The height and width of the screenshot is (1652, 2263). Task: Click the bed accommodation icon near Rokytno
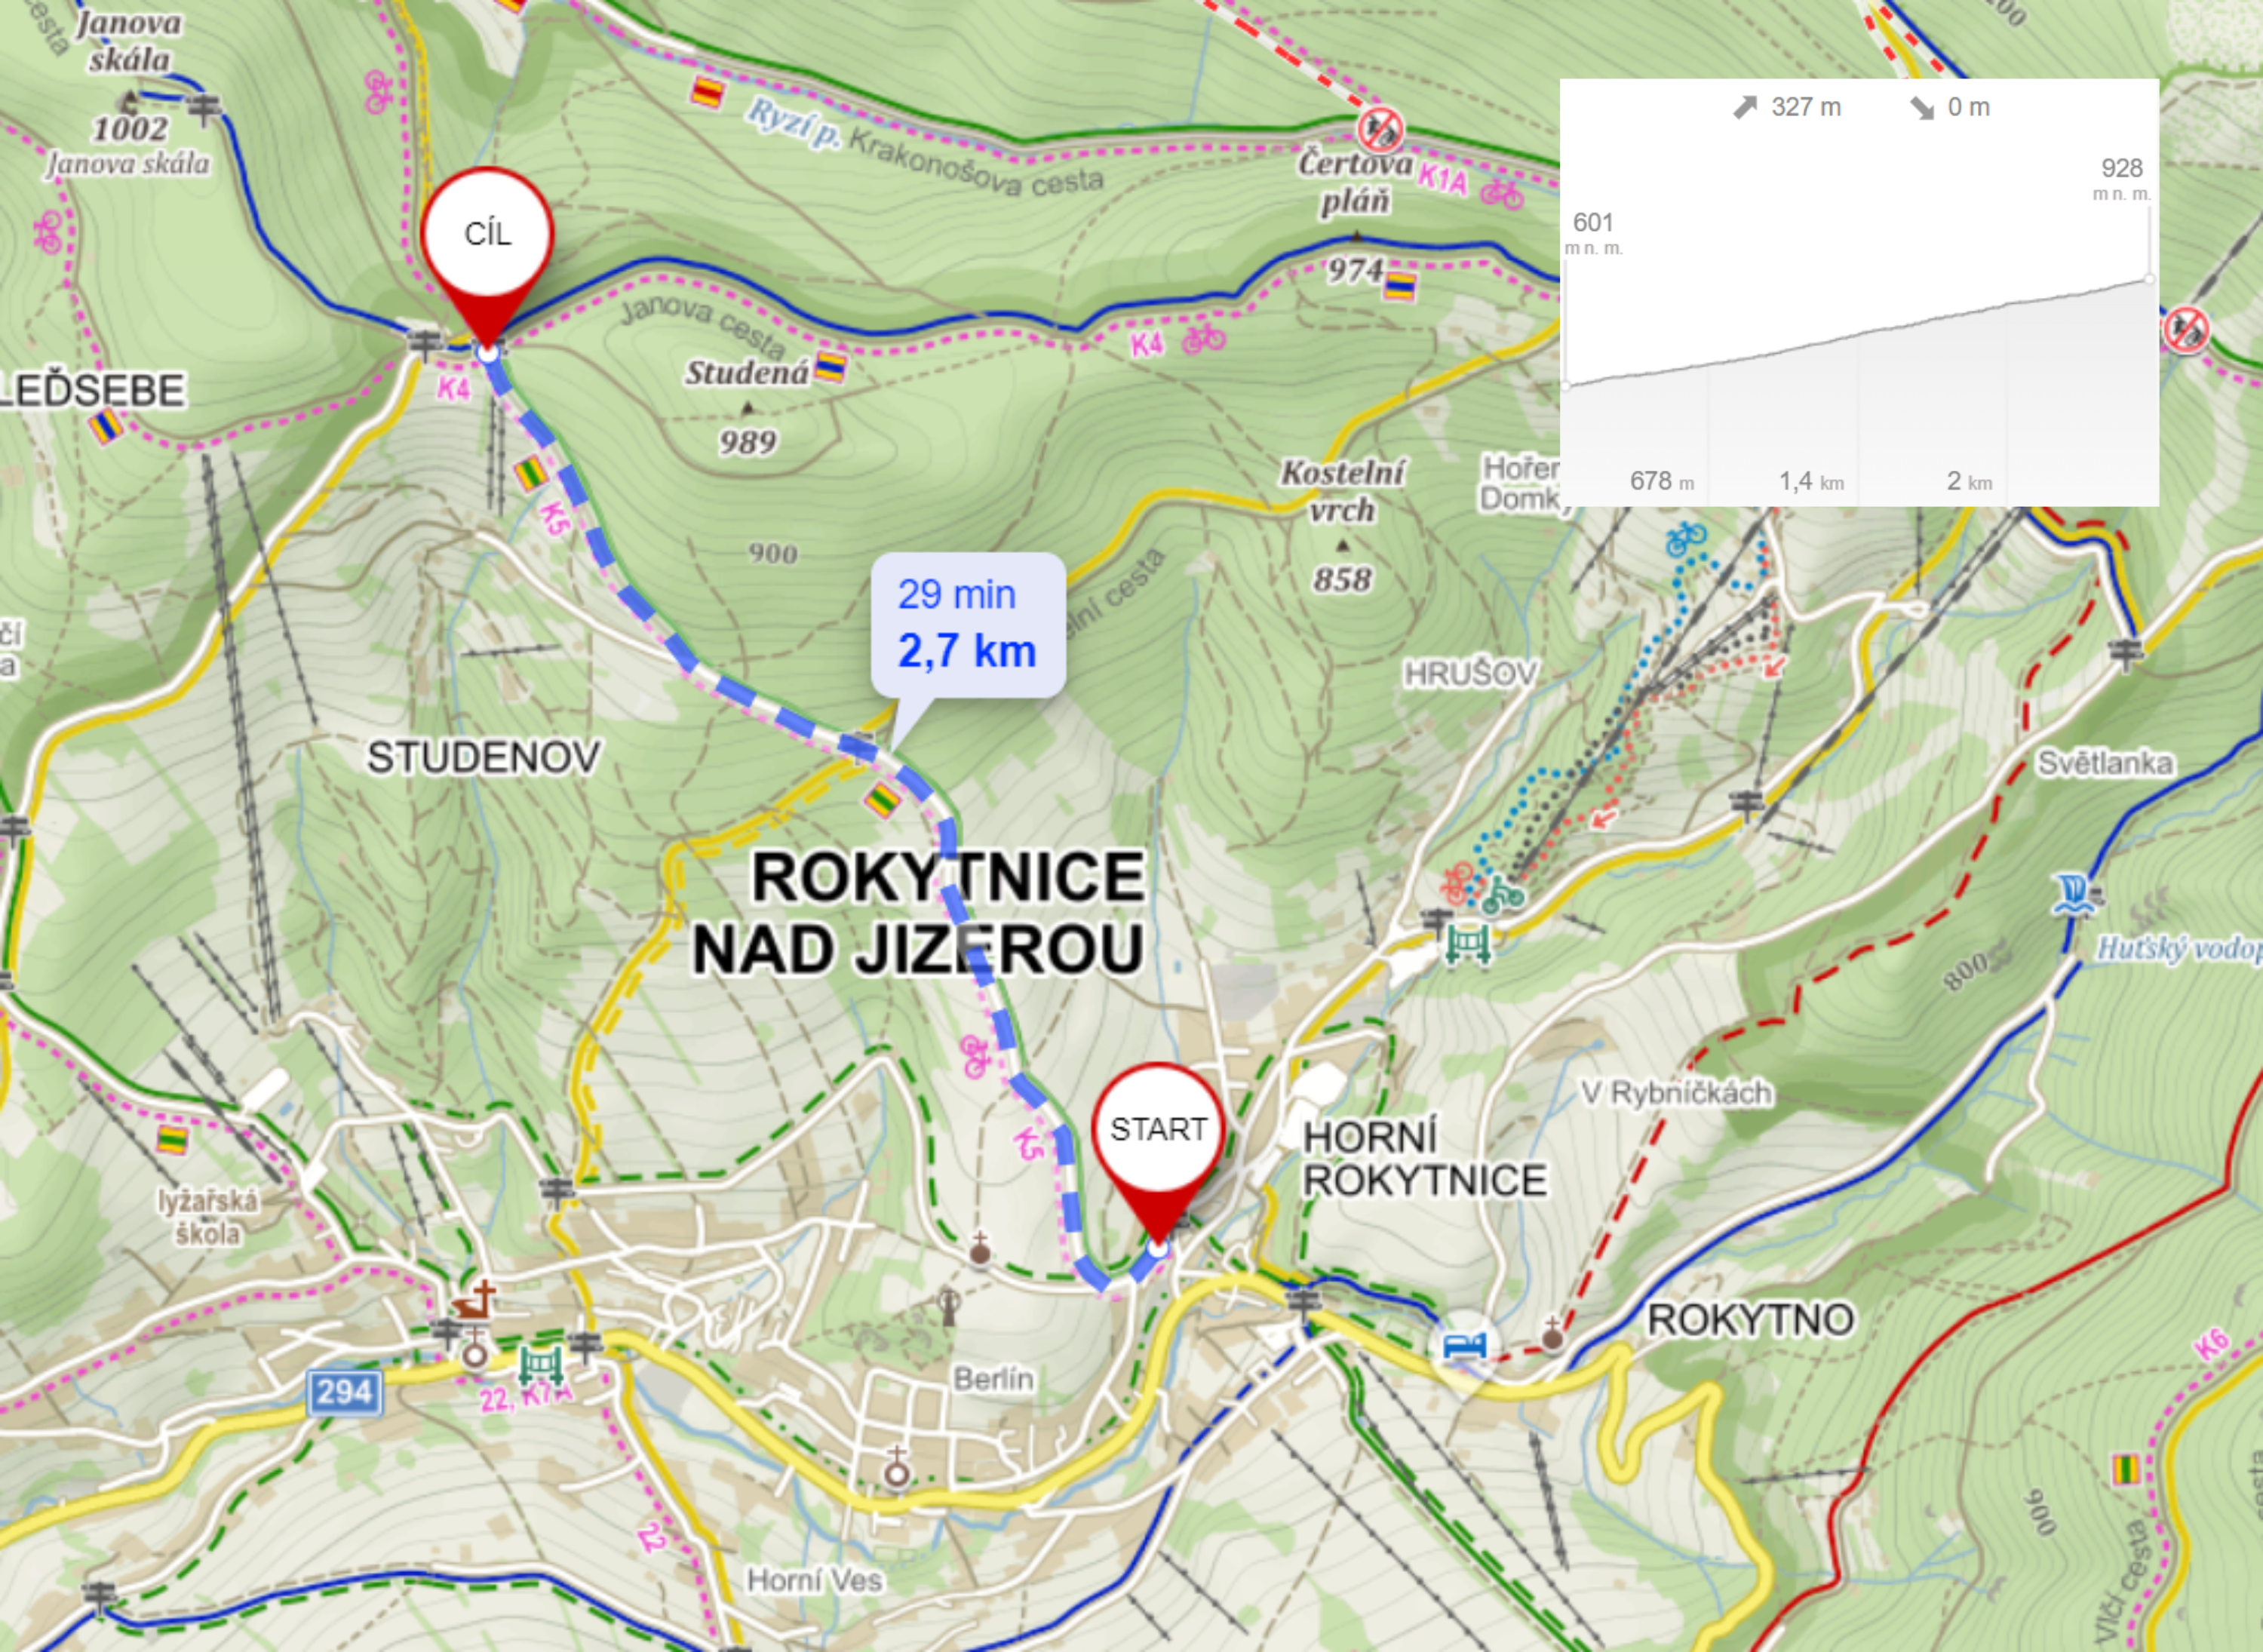1465,1346
